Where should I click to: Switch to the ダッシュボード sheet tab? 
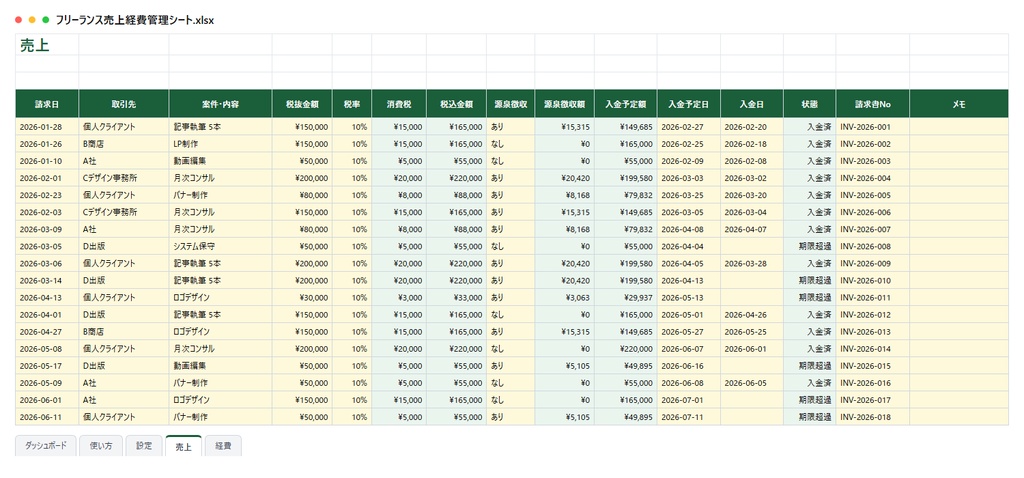click(46, 446)
